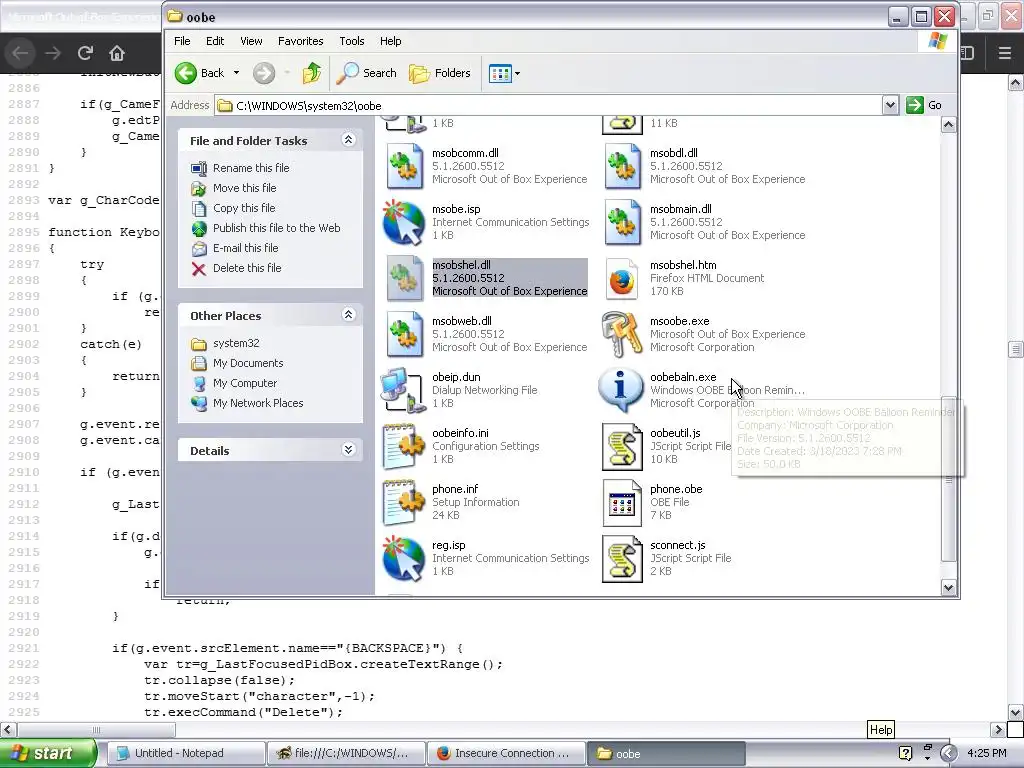
Task: Select the phone.inf setup icon
Action: click(x=404, y=503)
